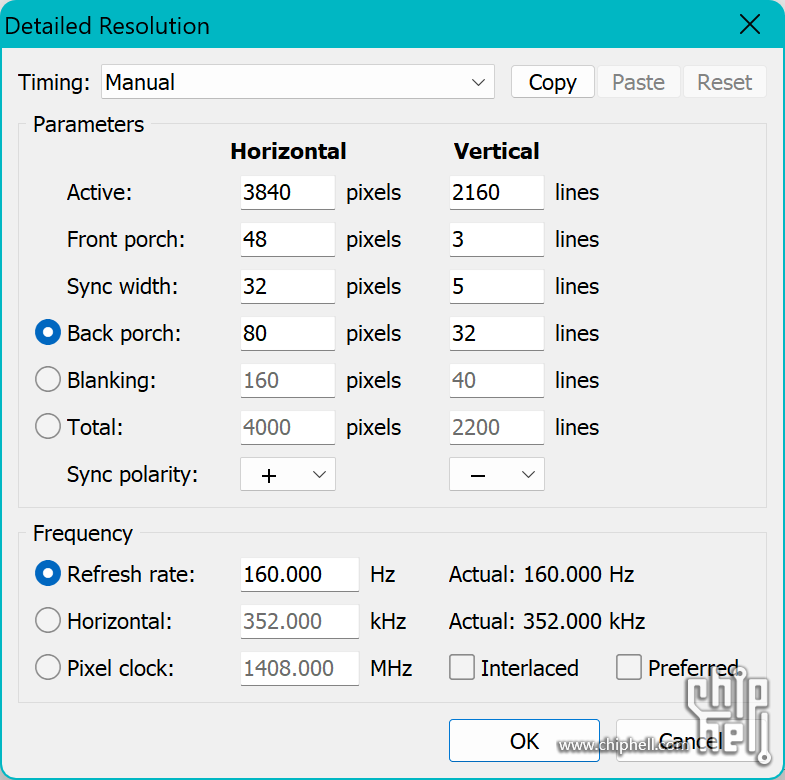Click the horizontal Active pixels field
Screen dimensions: 785x780
287,192
